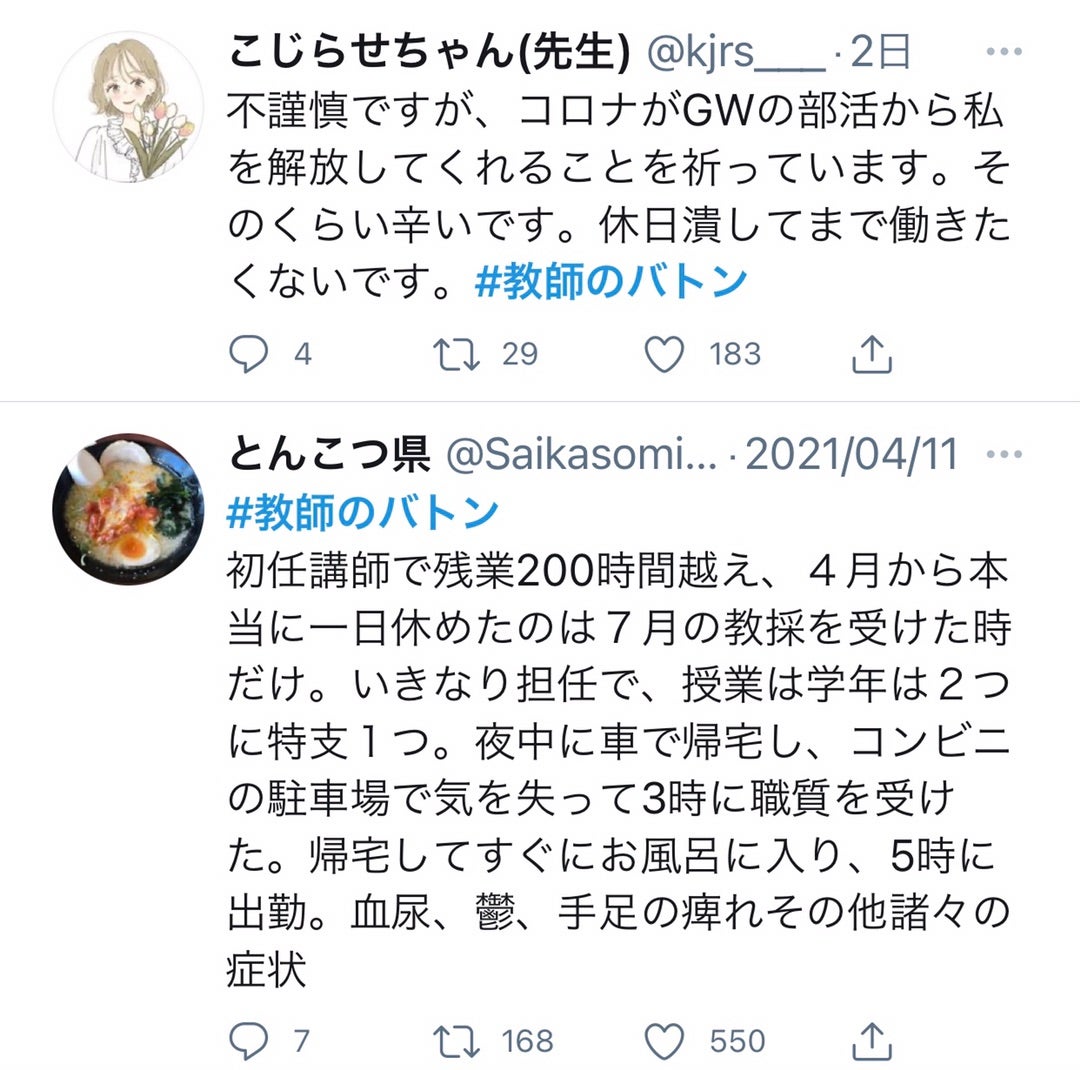Image resolution: width=1080 pixels, height=1070 pixels.
Task: Like the tweet with 550 likes
Action: [664, 1040]
